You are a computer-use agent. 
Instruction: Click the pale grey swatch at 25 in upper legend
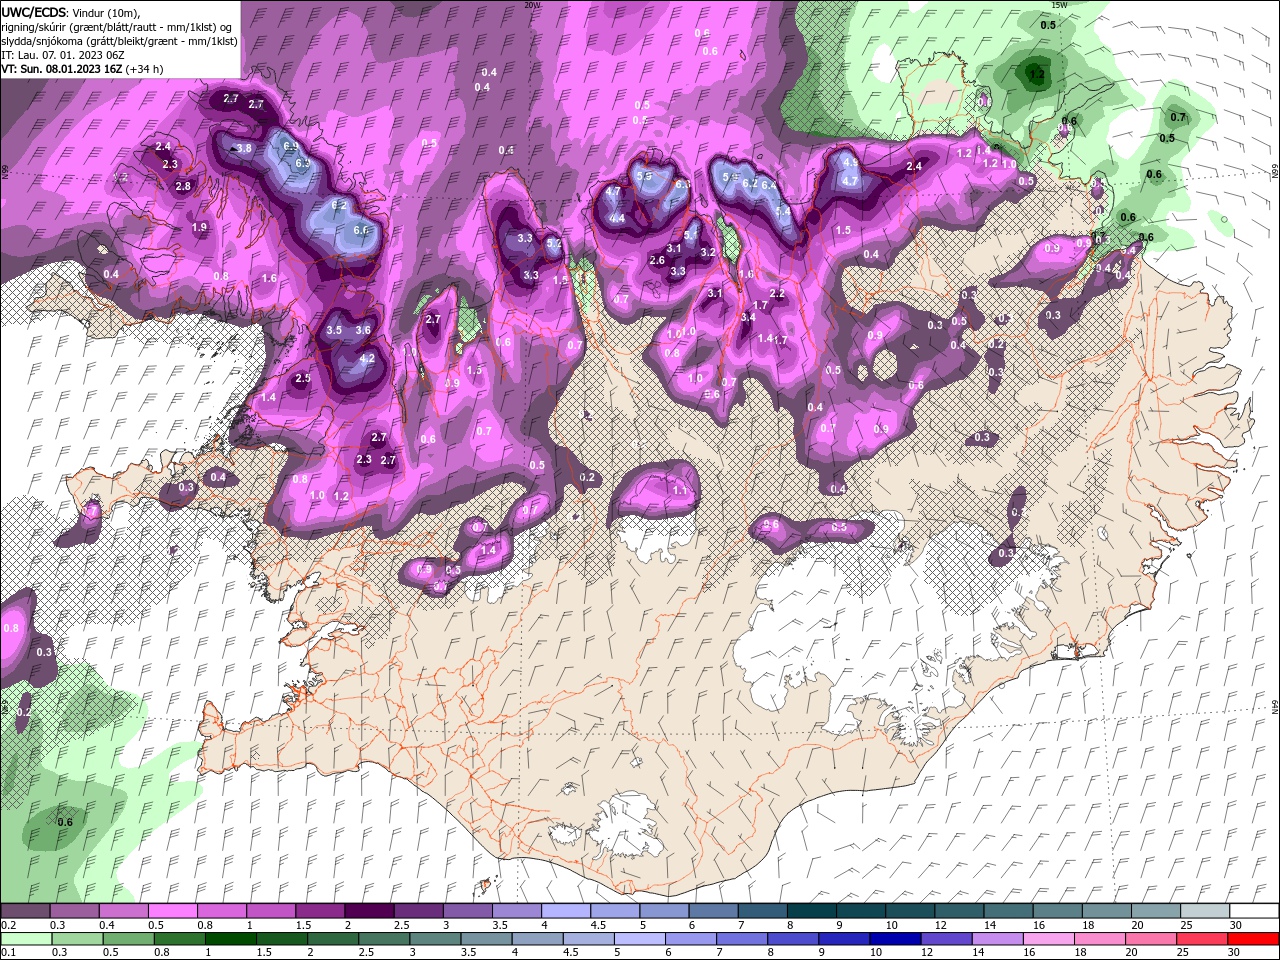click(x=1205, y=911)
